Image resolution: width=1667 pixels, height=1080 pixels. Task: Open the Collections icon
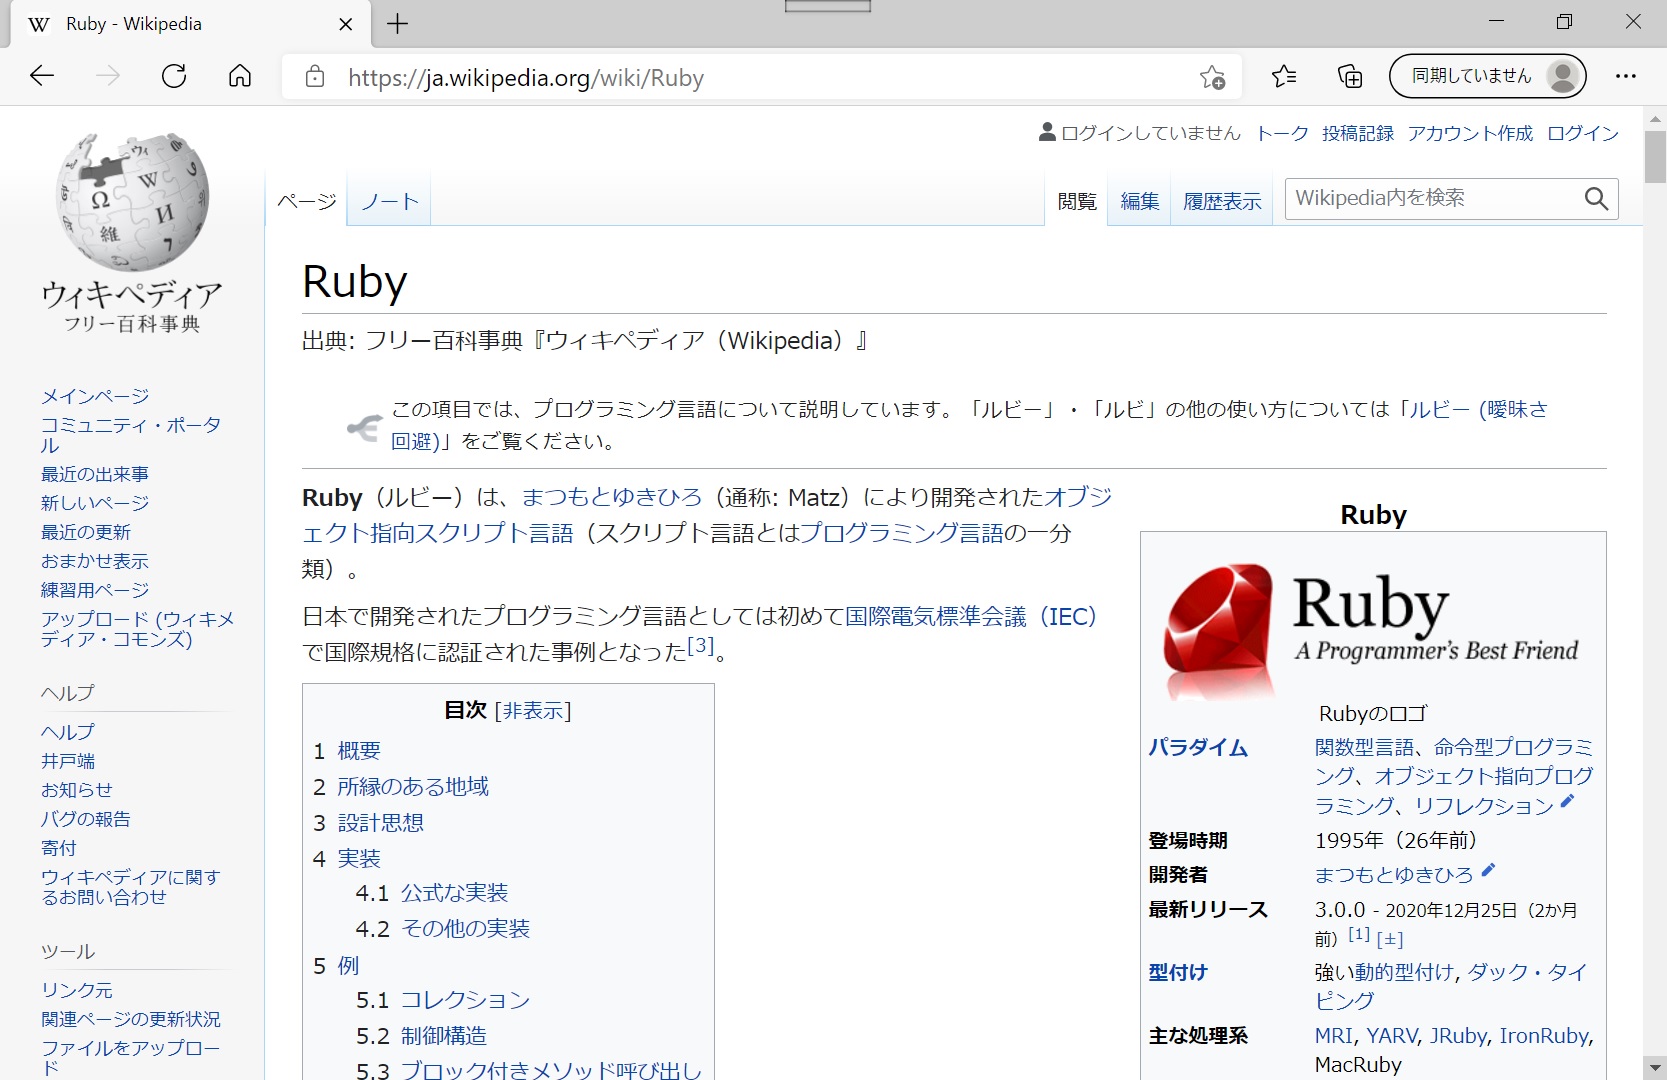[x=1349, y=76]
